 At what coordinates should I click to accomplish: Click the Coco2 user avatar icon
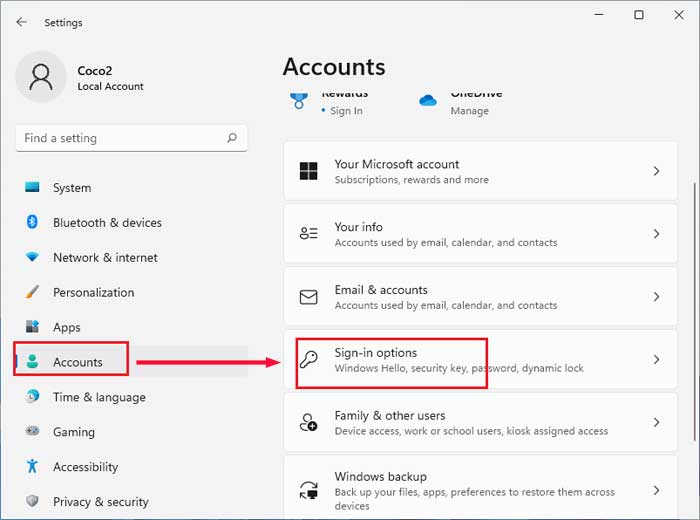[41, 77]
